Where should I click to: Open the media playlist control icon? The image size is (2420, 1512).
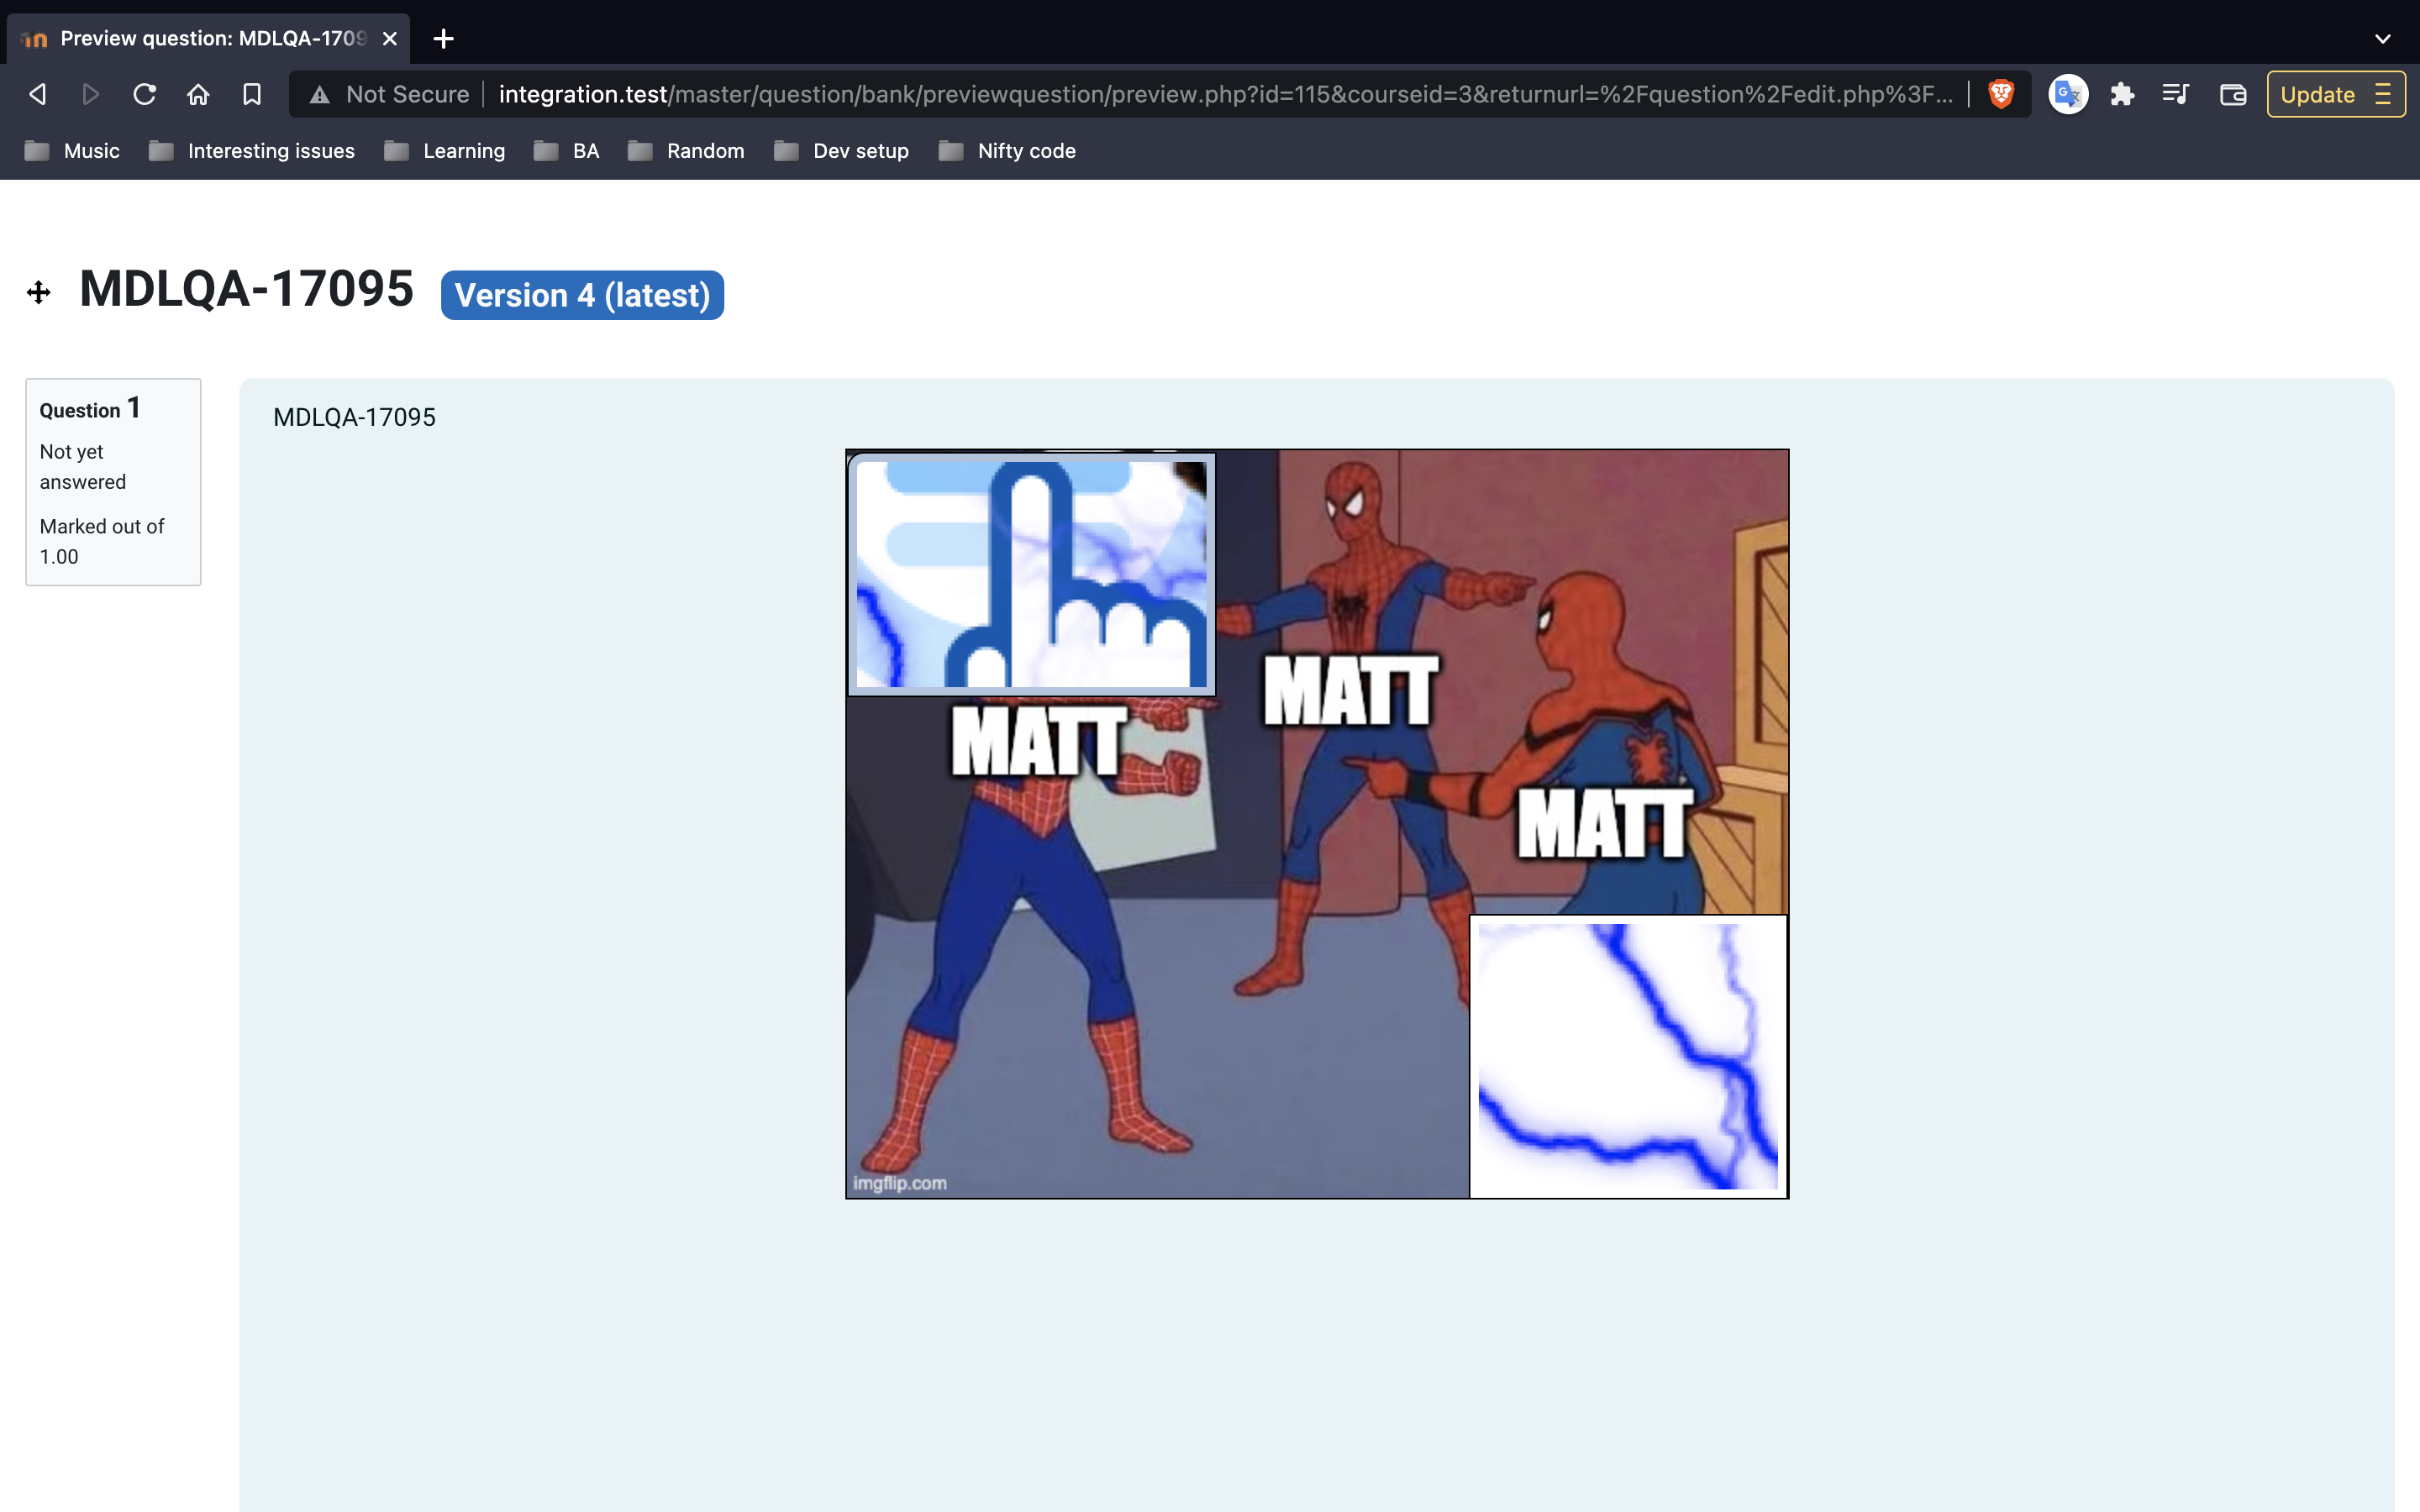point(2176,94)
